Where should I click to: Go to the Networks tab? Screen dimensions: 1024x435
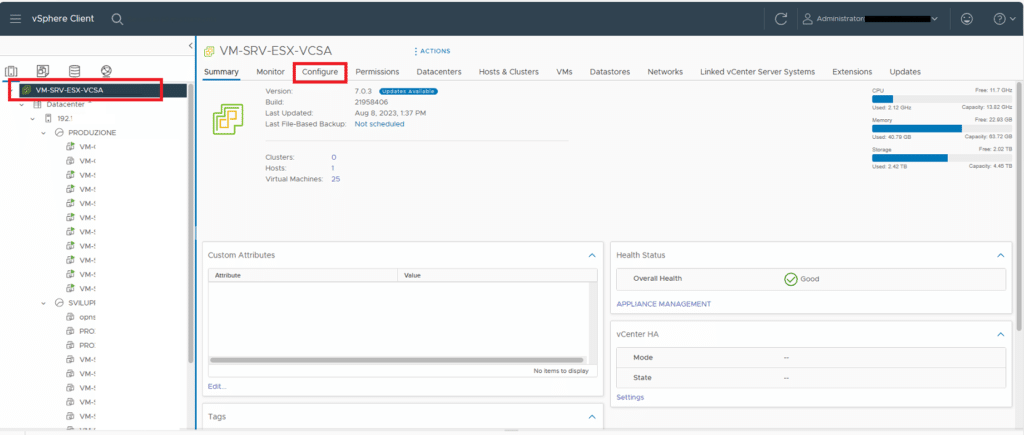665,72
